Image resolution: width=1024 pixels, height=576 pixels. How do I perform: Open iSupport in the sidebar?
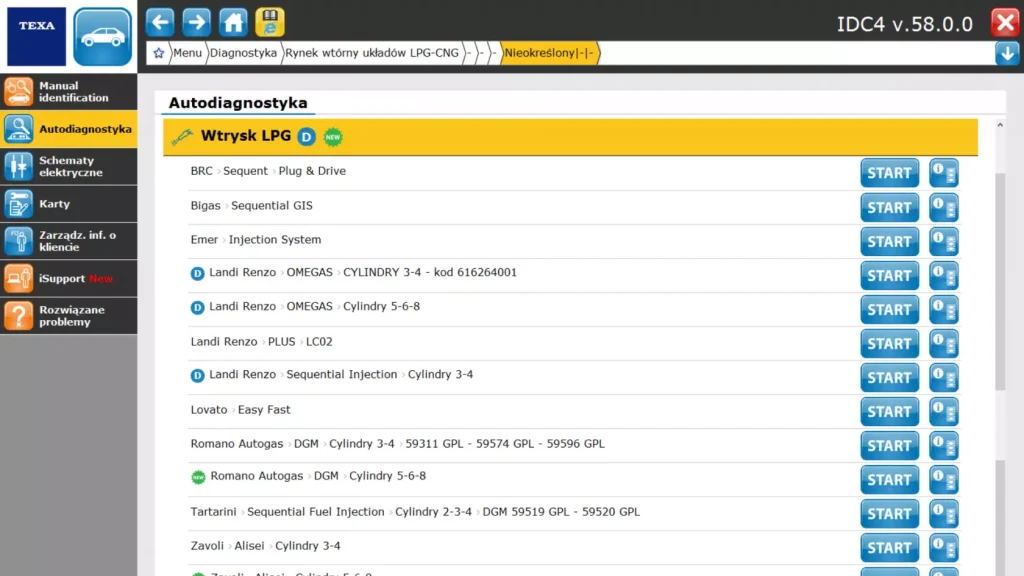68,278
